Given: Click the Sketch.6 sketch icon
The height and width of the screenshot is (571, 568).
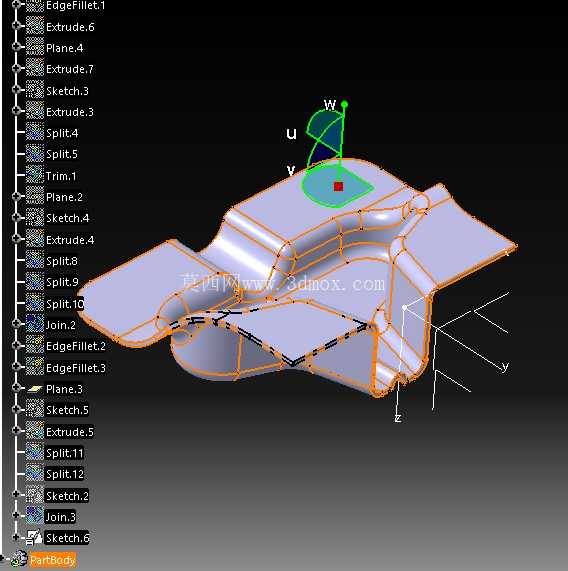Looking at the screenshot, I should 35,537.
